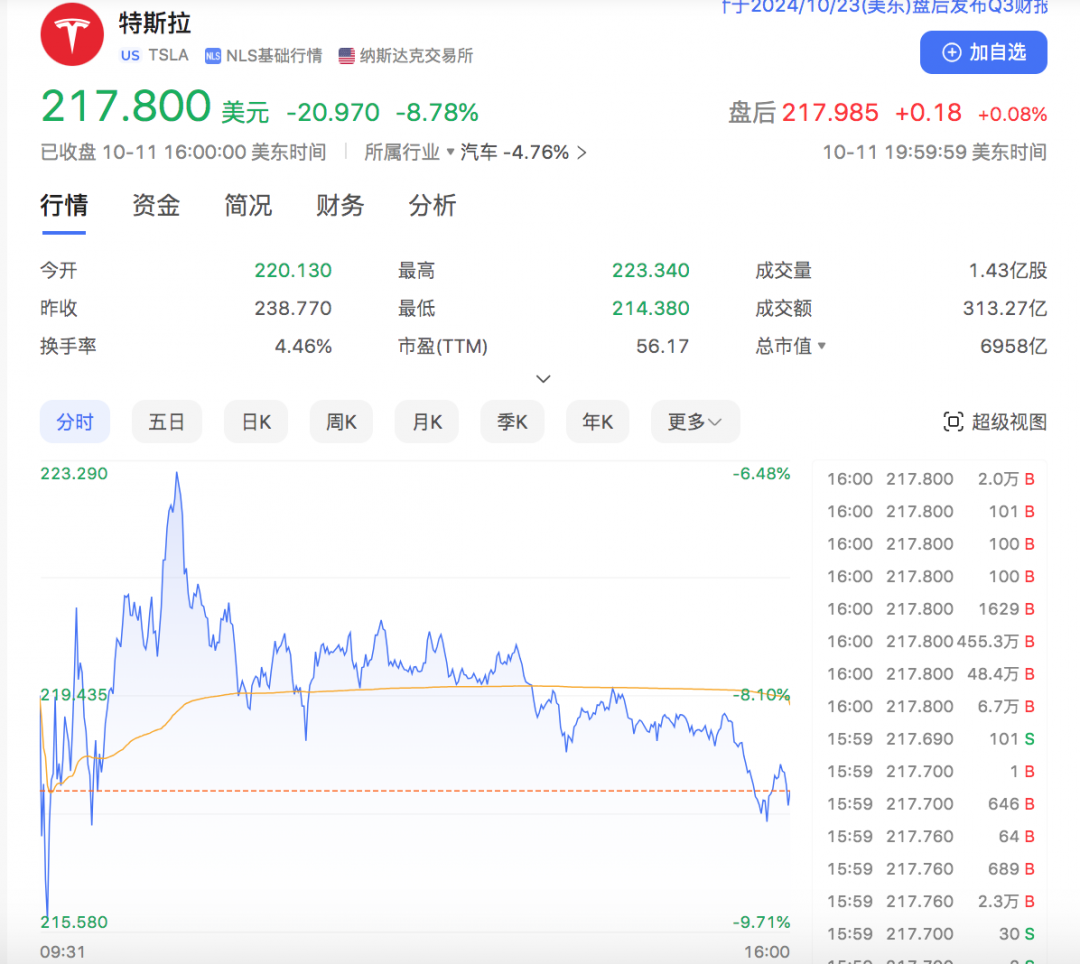This screenshot has width=1080, height=964.
Task: Switch to the 资金 tab
Action: (156, 206)
